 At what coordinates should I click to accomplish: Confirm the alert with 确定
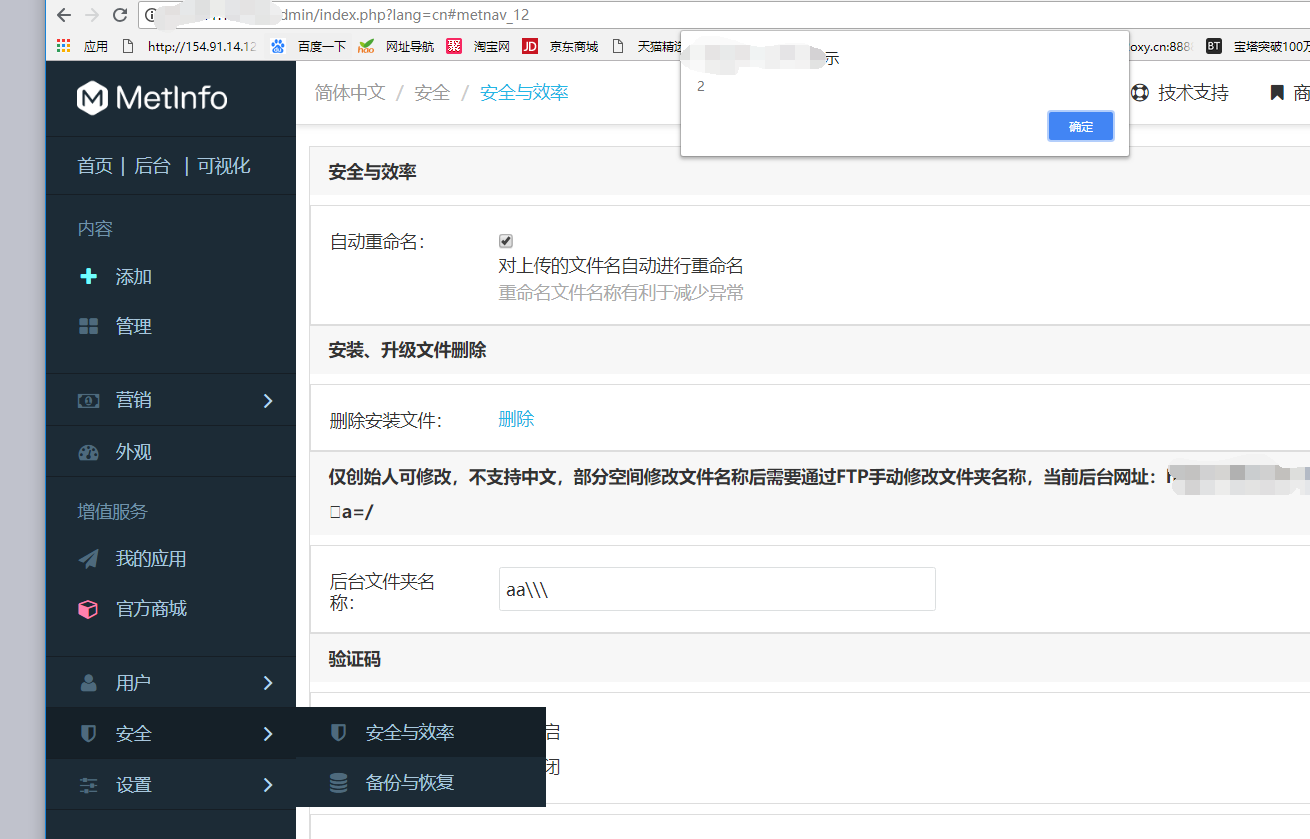1081,126
